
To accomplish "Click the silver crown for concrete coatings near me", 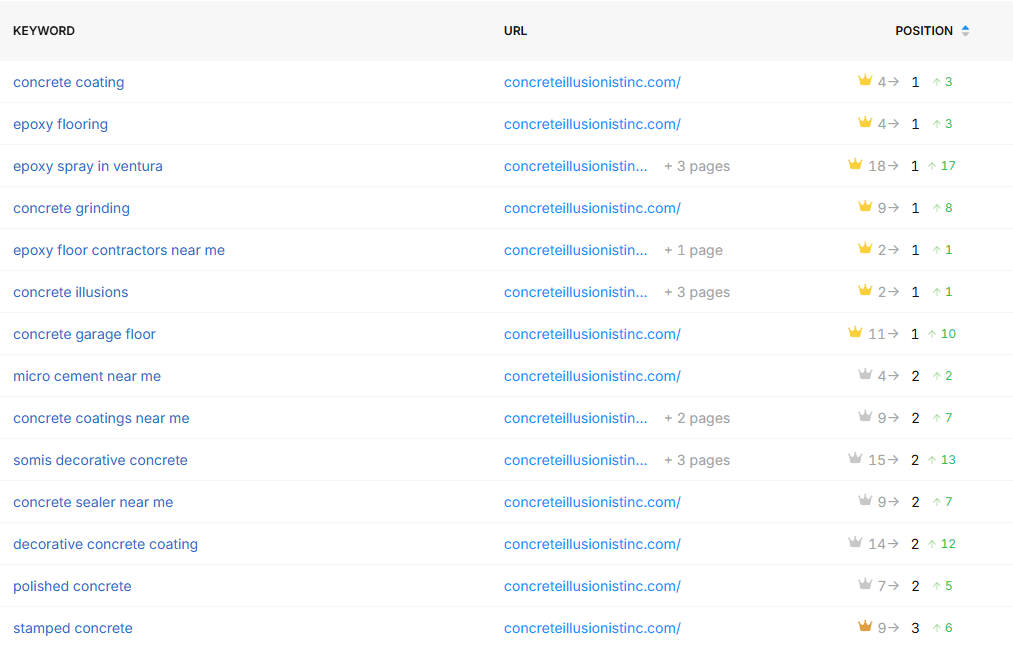I will point(865,416).
